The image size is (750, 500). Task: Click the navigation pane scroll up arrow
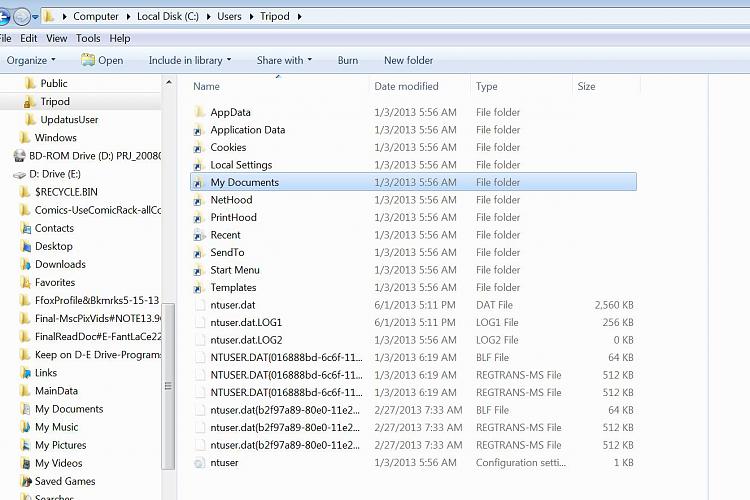pyautogui.click(x=168, y=83)
